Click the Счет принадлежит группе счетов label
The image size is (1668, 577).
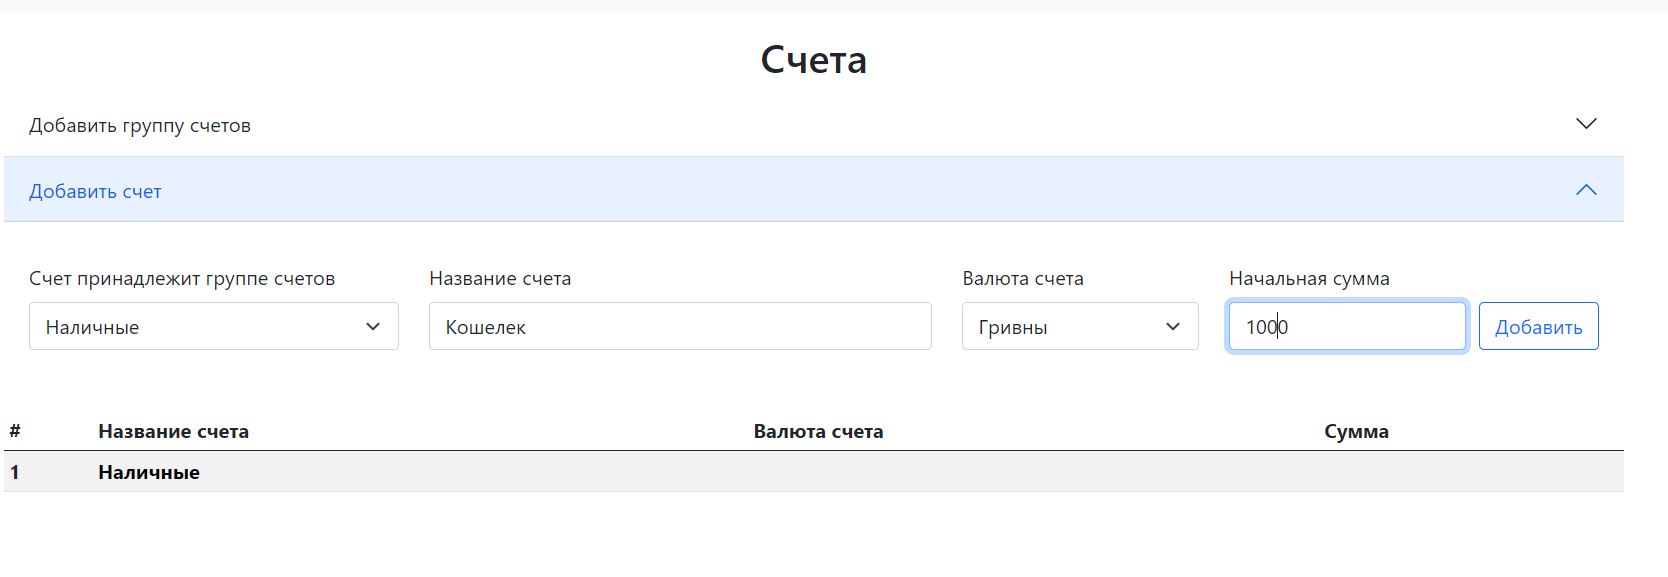pos(182,279)
